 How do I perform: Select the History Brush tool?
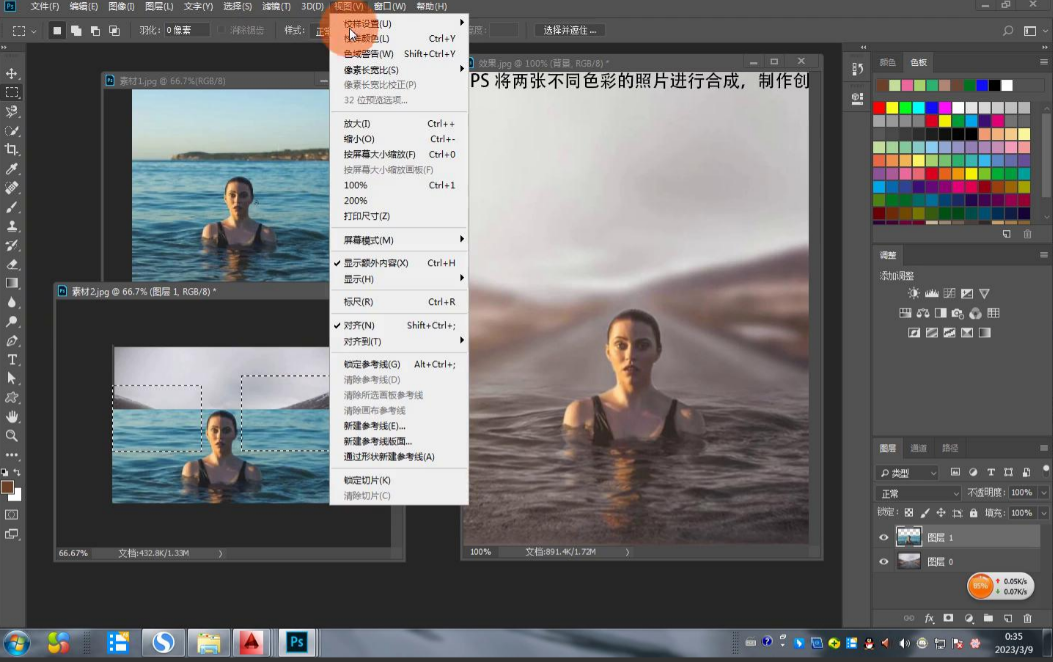pos(12,245)
